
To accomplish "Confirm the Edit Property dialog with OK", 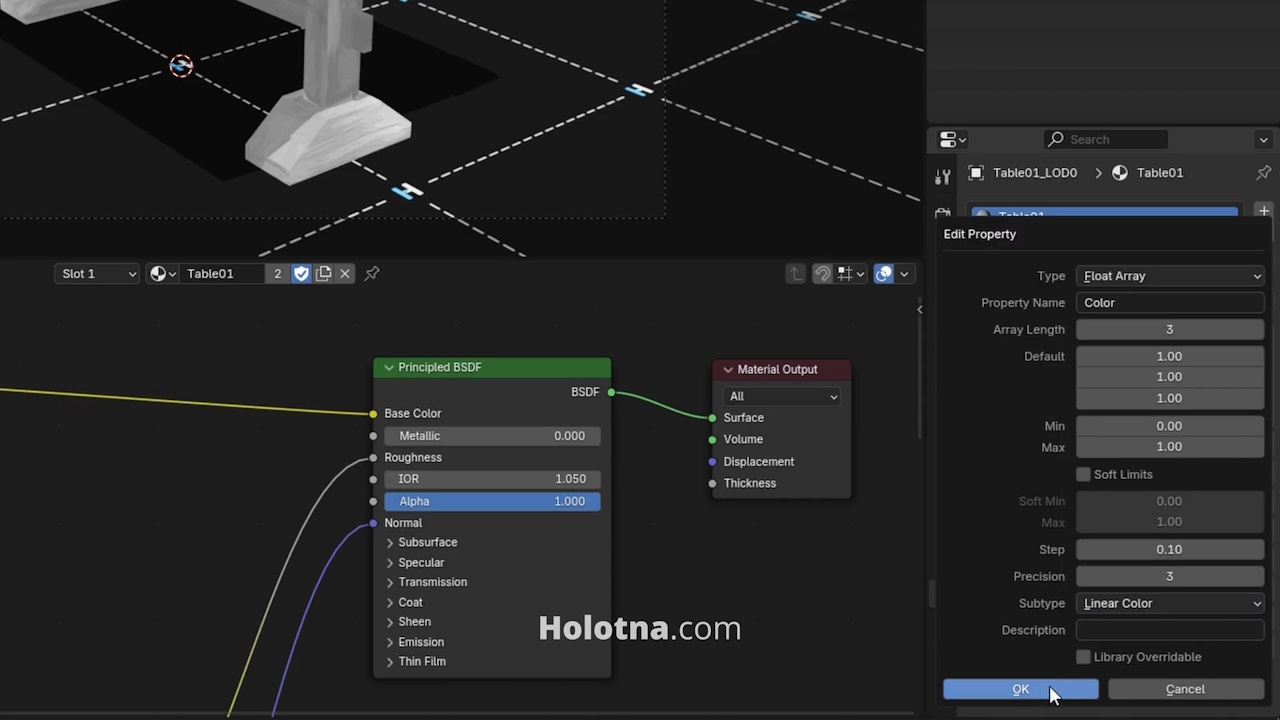I will click(x=1020, y=689).
